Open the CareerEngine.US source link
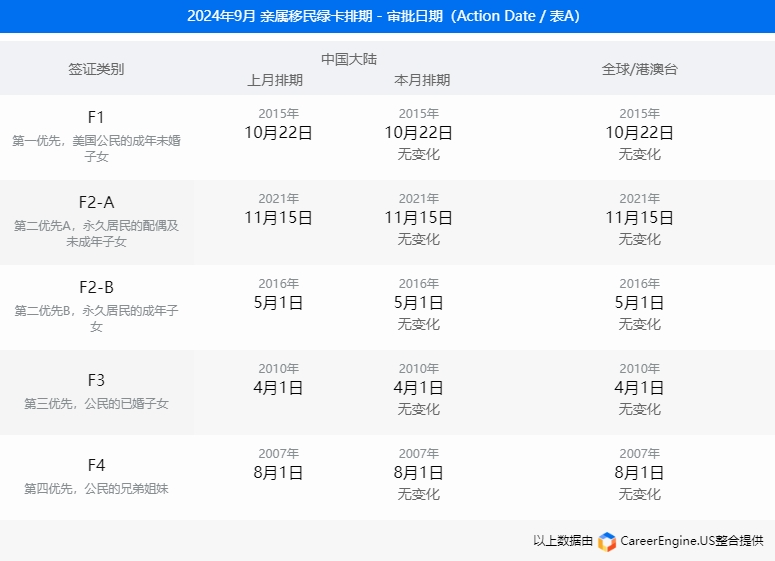The width and height of the screenshot is (775, 561). (692, 541)
